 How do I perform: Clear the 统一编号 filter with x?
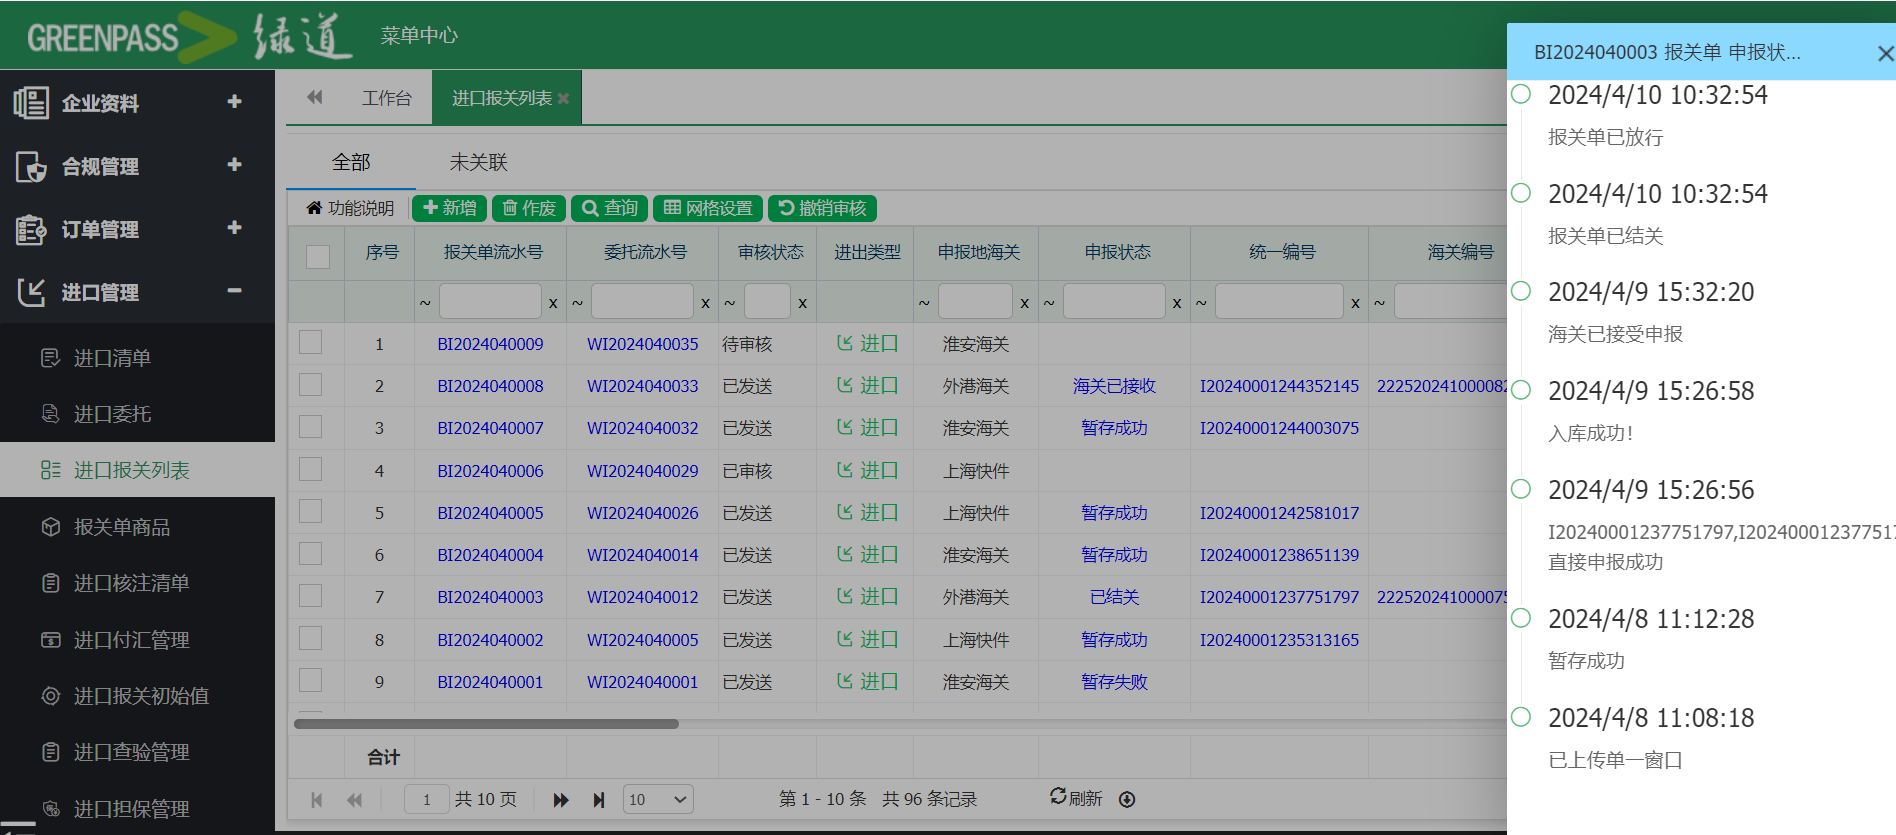(x=1355, y=303)
